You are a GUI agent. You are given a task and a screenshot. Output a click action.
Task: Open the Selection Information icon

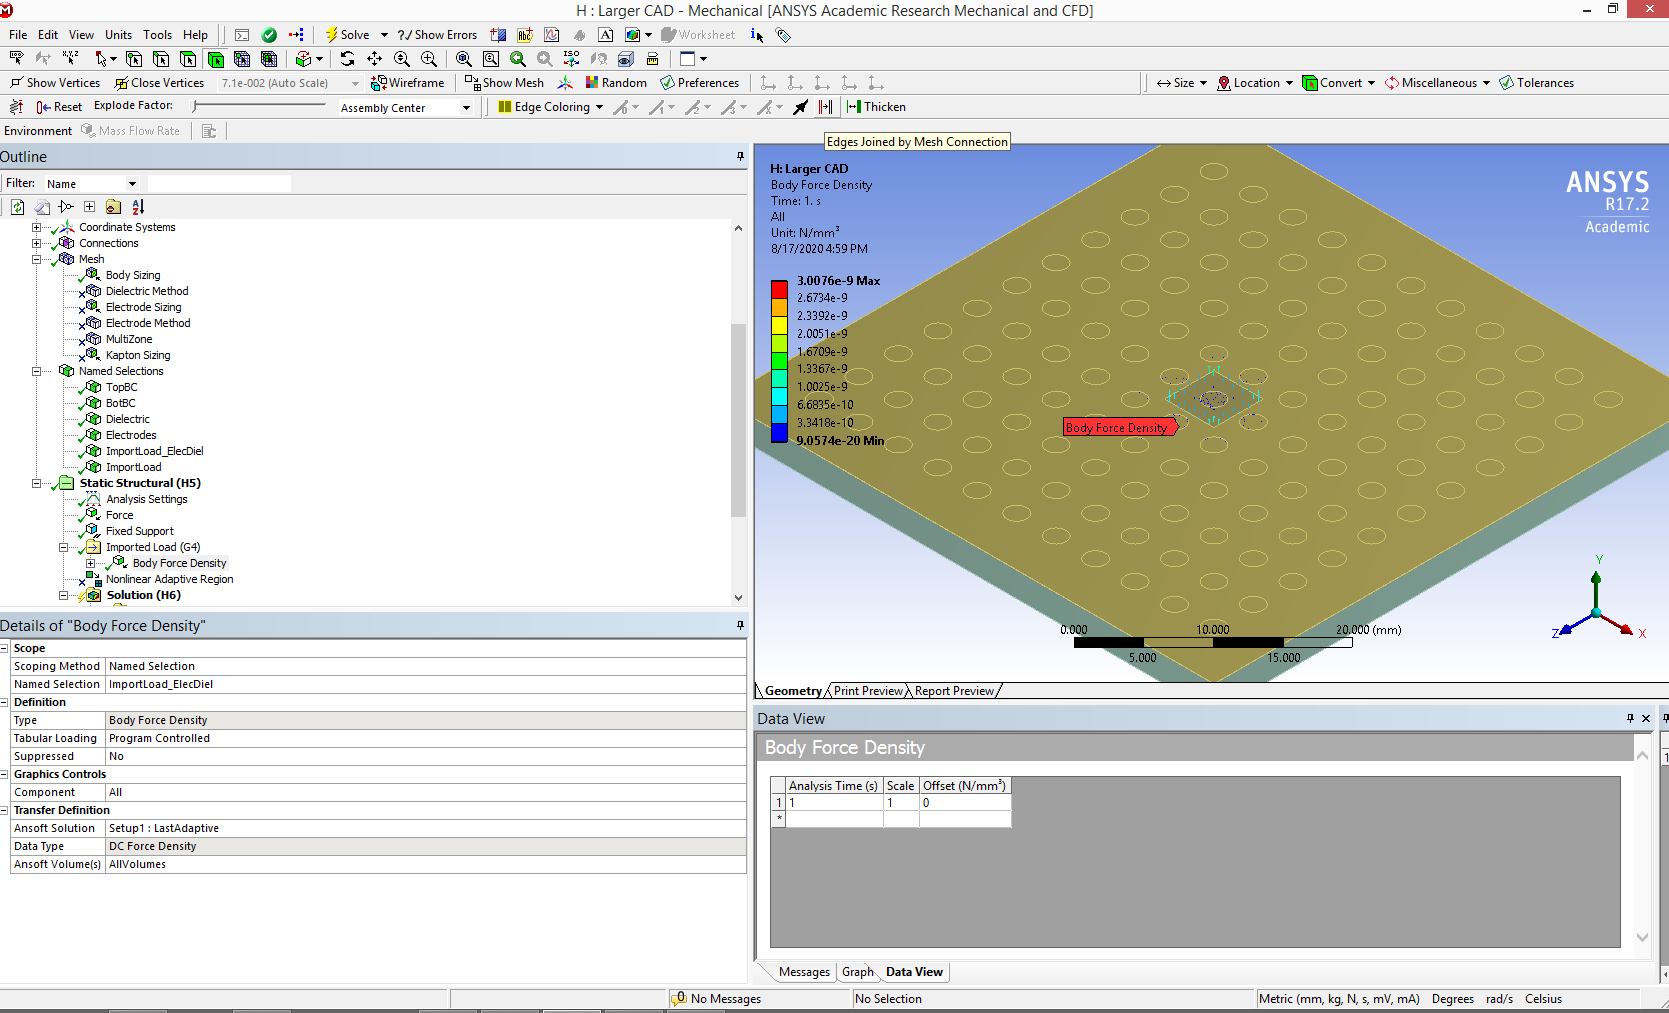click(757, 35)
